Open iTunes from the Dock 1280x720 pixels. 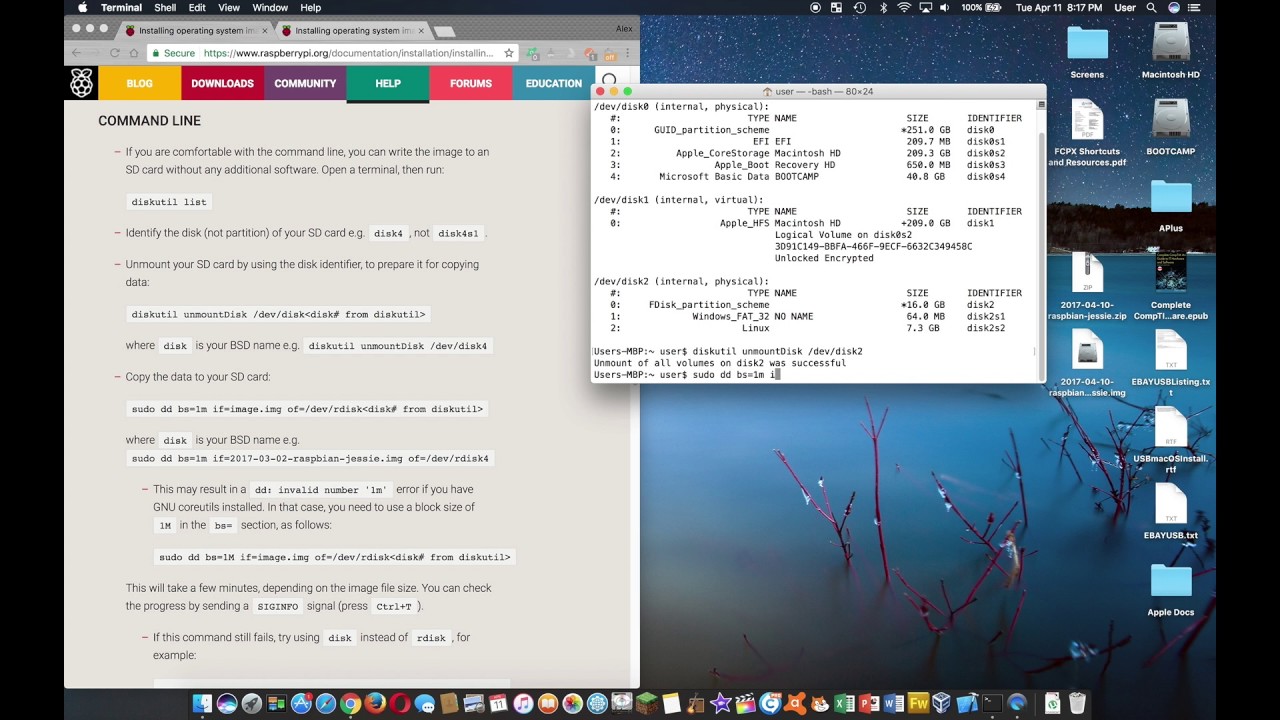(x=523, y=703)
